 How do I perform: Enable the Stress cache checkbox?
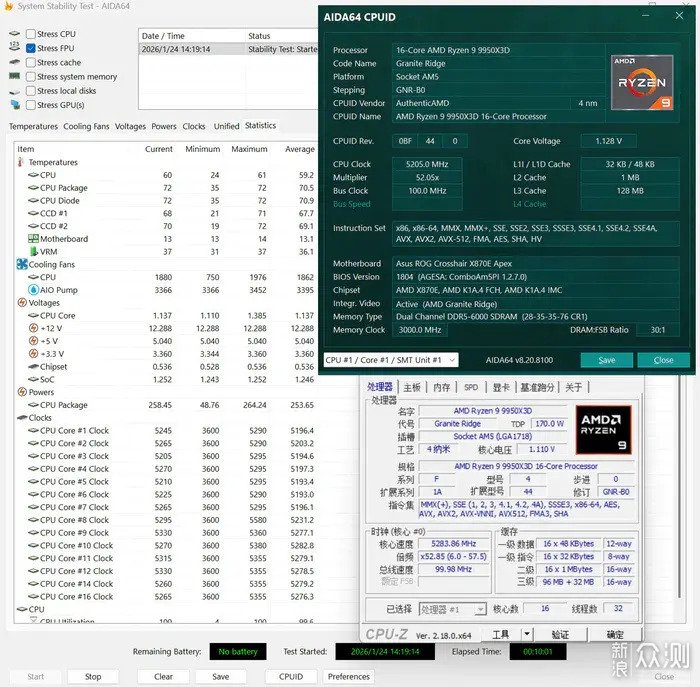[x=31, y=62]
